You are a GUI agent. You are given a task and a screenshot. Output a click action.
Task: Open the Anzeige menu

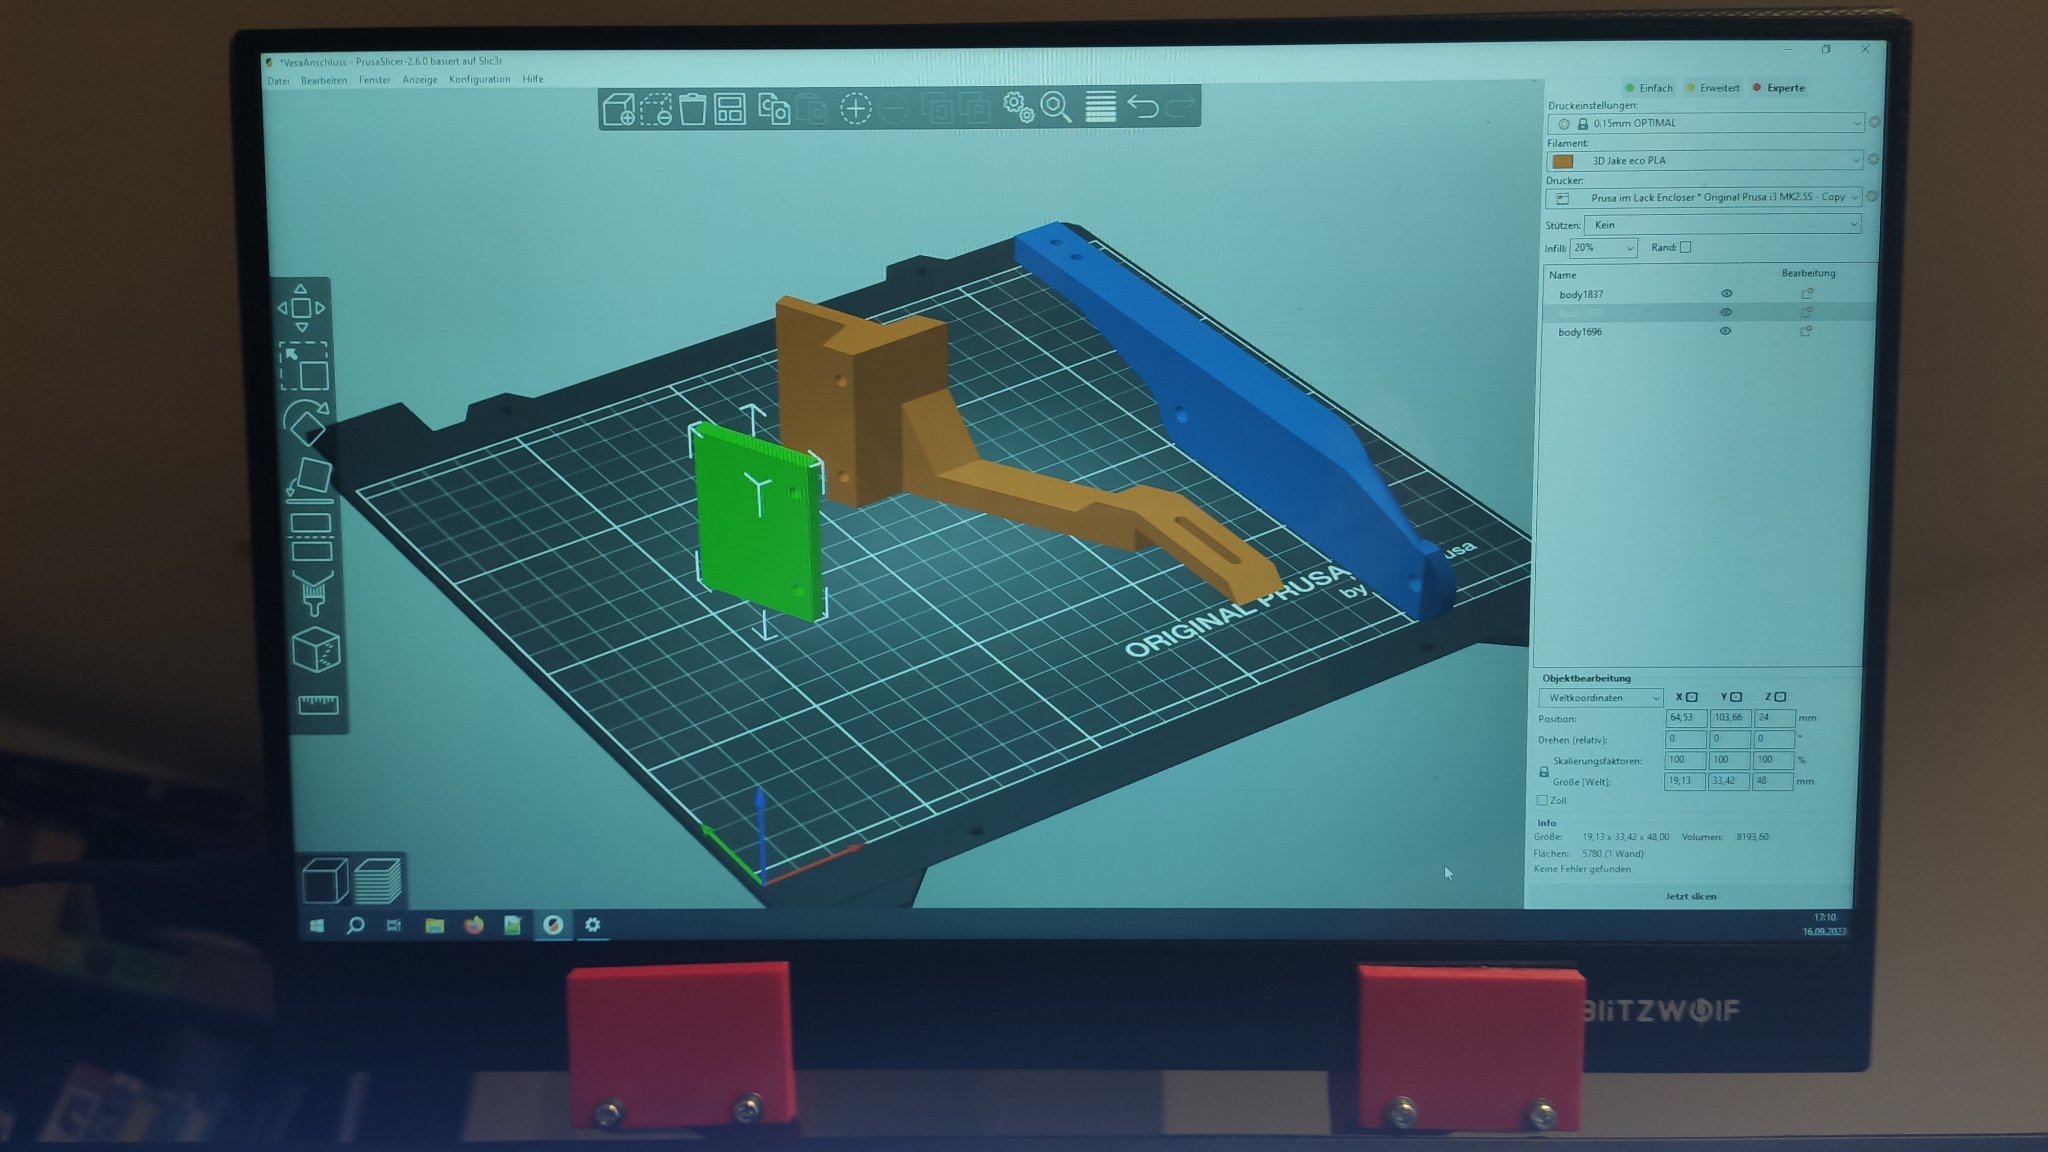coord(419,79)
